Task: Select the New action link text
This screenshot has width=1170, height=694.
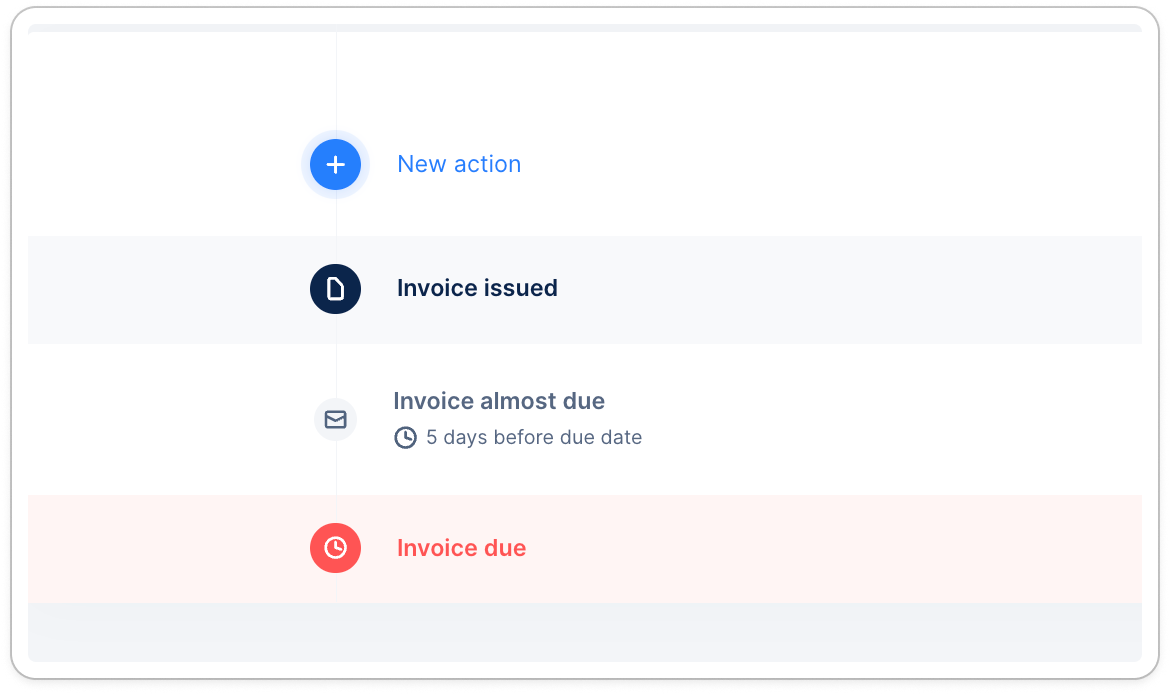Action: click(459, 165)
